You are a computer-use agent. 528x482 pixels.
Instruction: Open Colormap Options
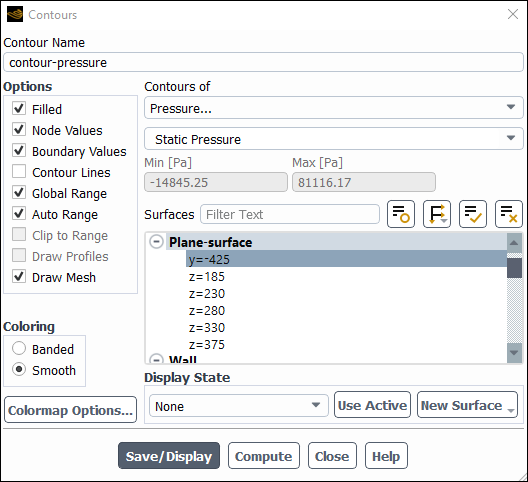pyautogui.click(x=70, y=410)
